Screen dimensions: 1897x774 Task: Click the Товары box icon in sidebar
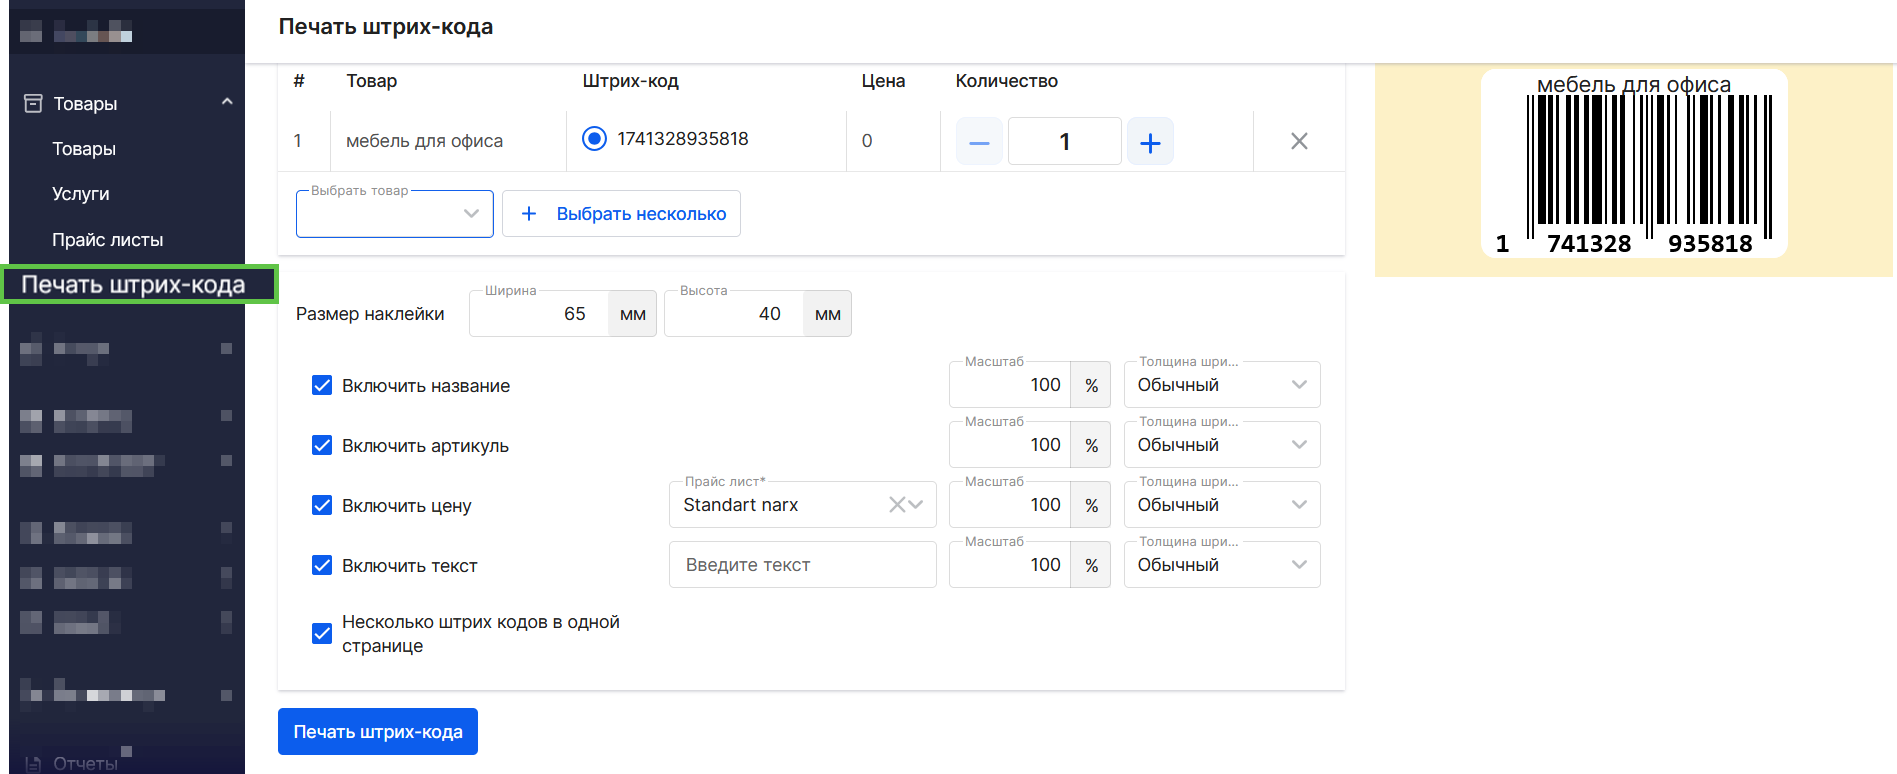coord(33,103)
